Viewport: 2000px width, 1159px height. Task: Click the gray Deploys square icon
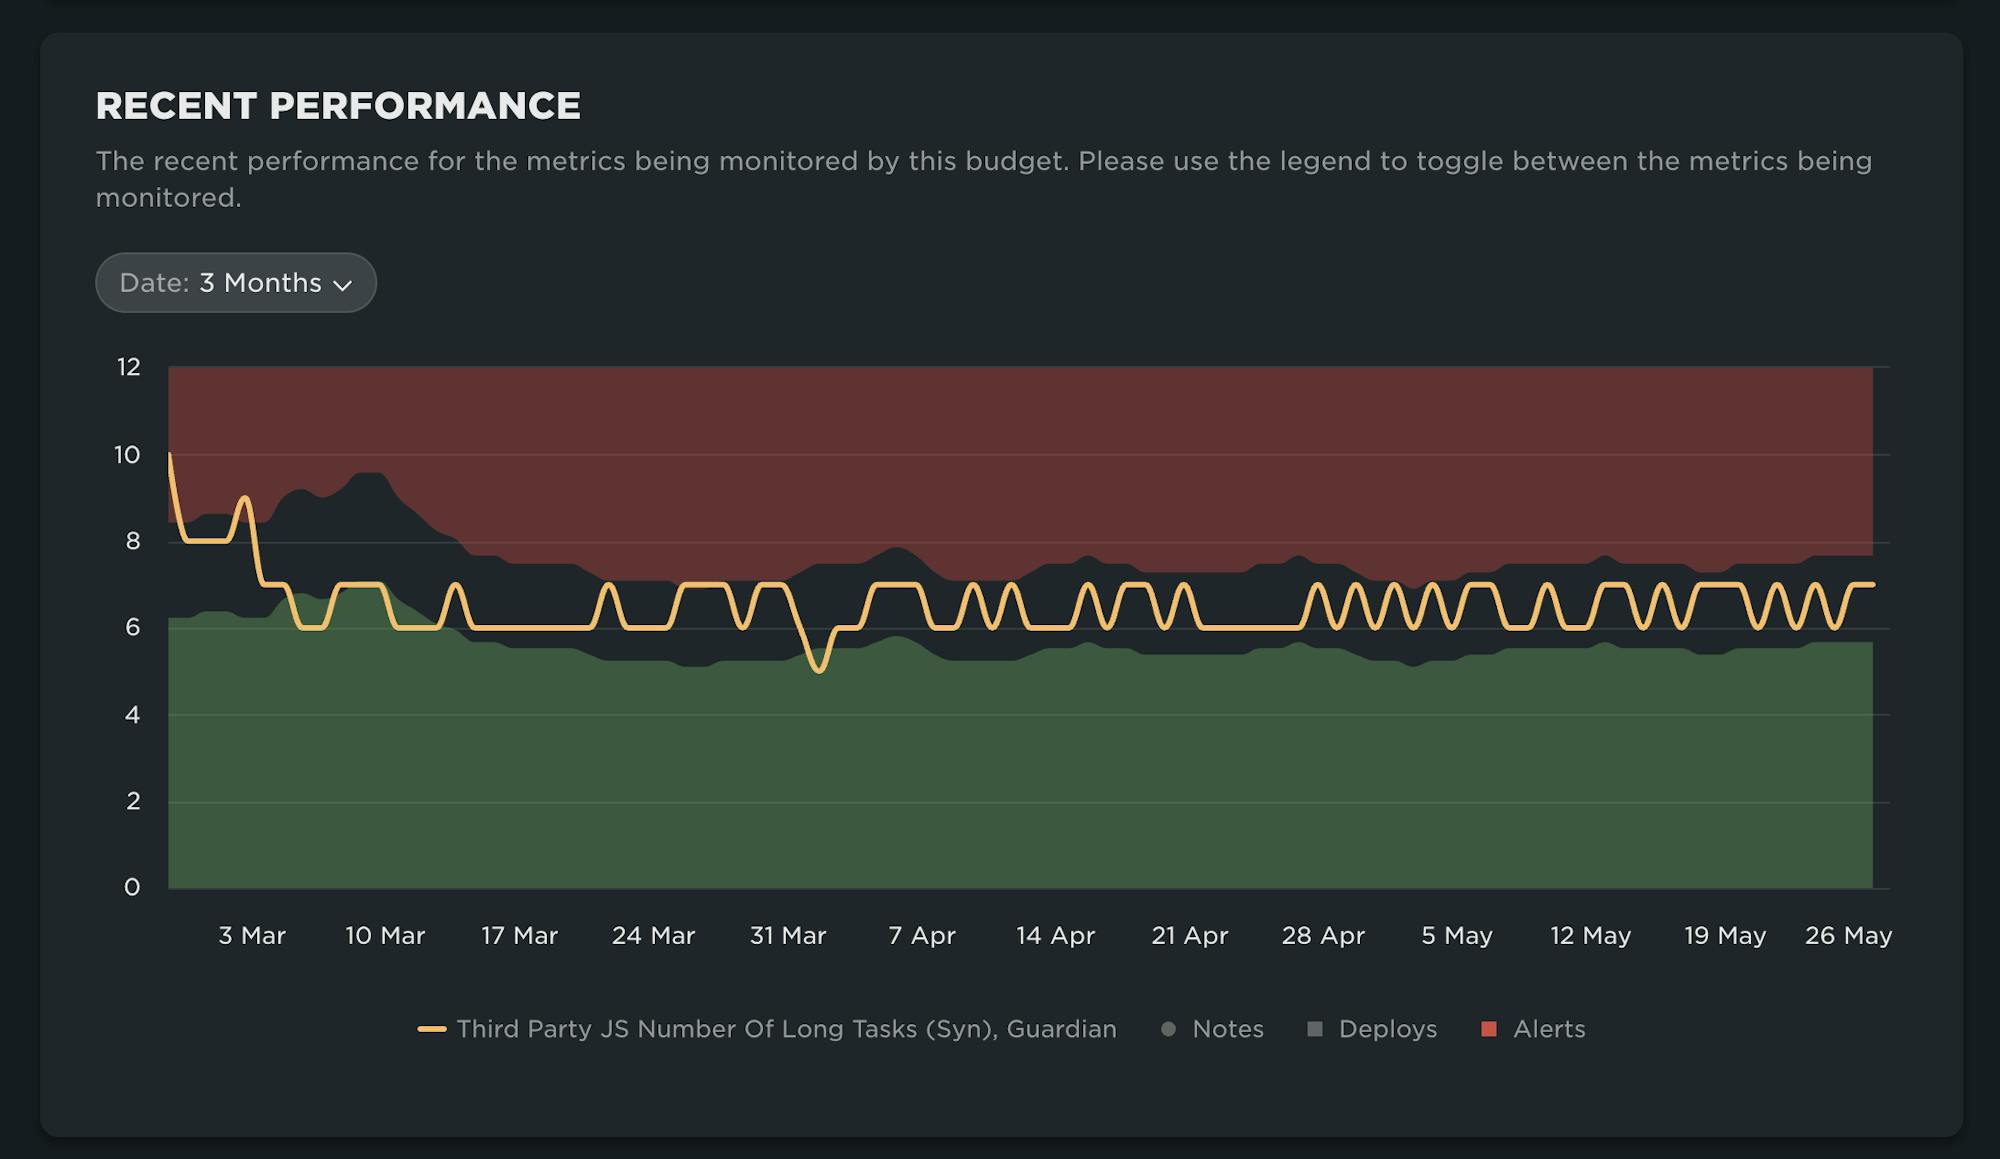coord(1315,1029)
